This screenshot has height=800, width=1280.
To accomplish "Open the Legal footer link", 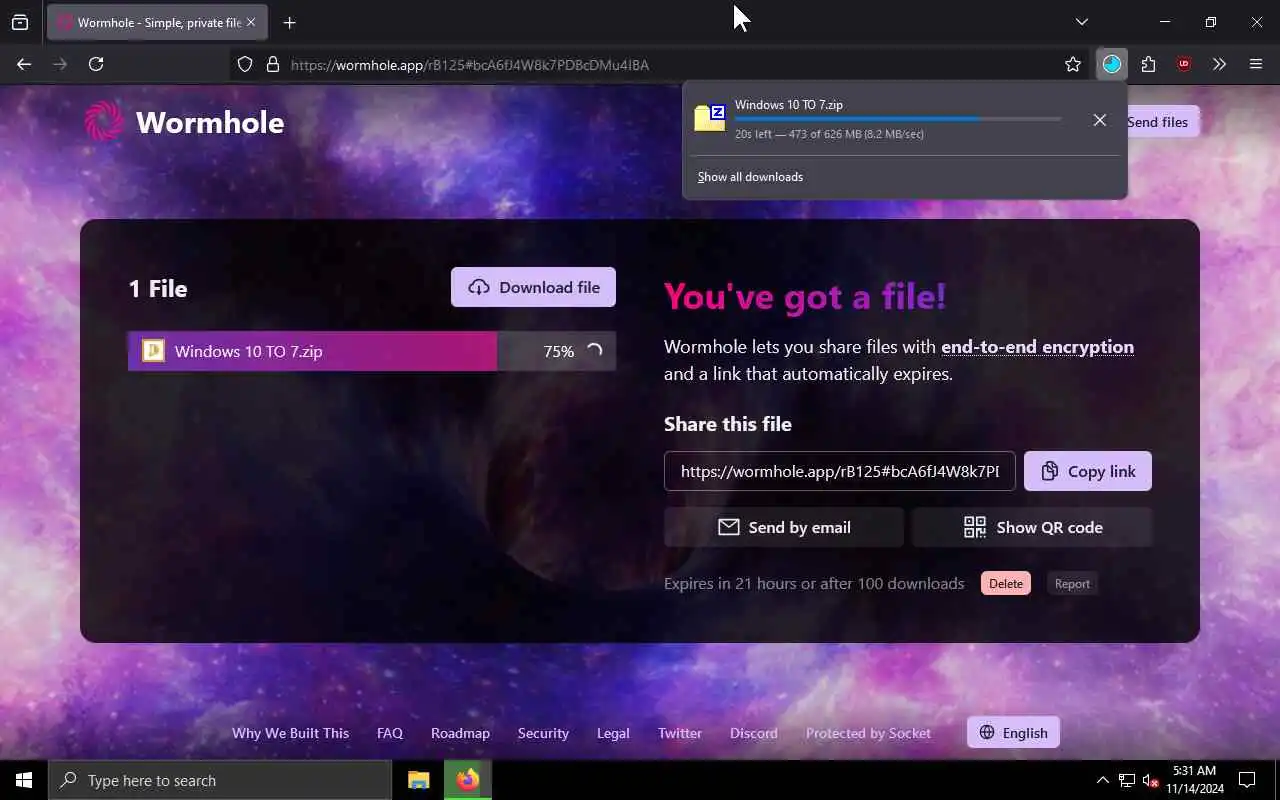I will [613, 733].
